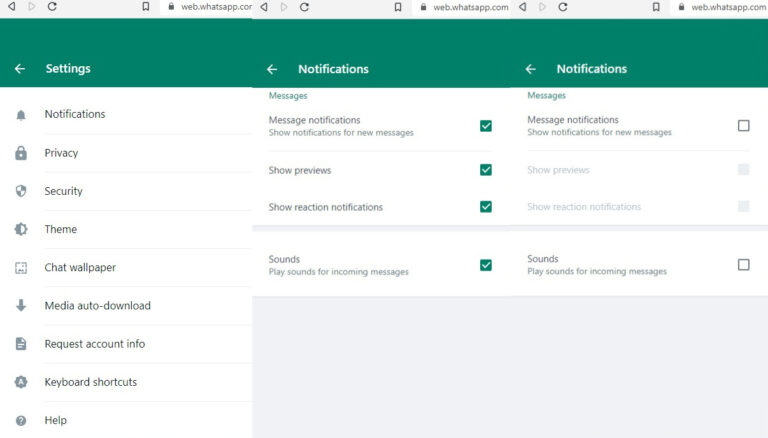Uncheck Sounds checkbox in middle panel
The image size is (768, 438).
pos(486,265)
